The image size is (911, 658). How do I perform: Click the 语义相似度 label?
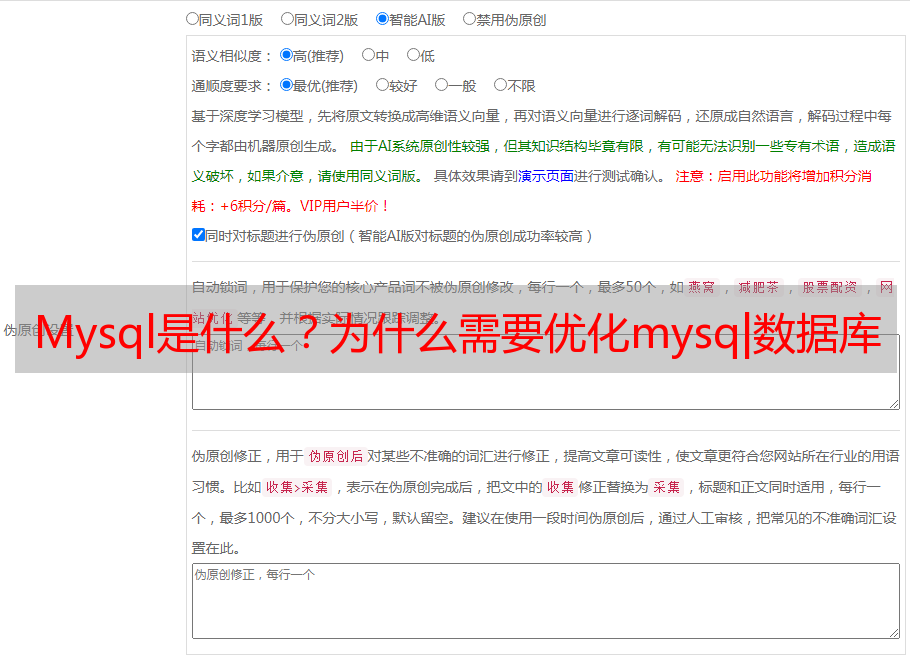(x=231, y=56)
